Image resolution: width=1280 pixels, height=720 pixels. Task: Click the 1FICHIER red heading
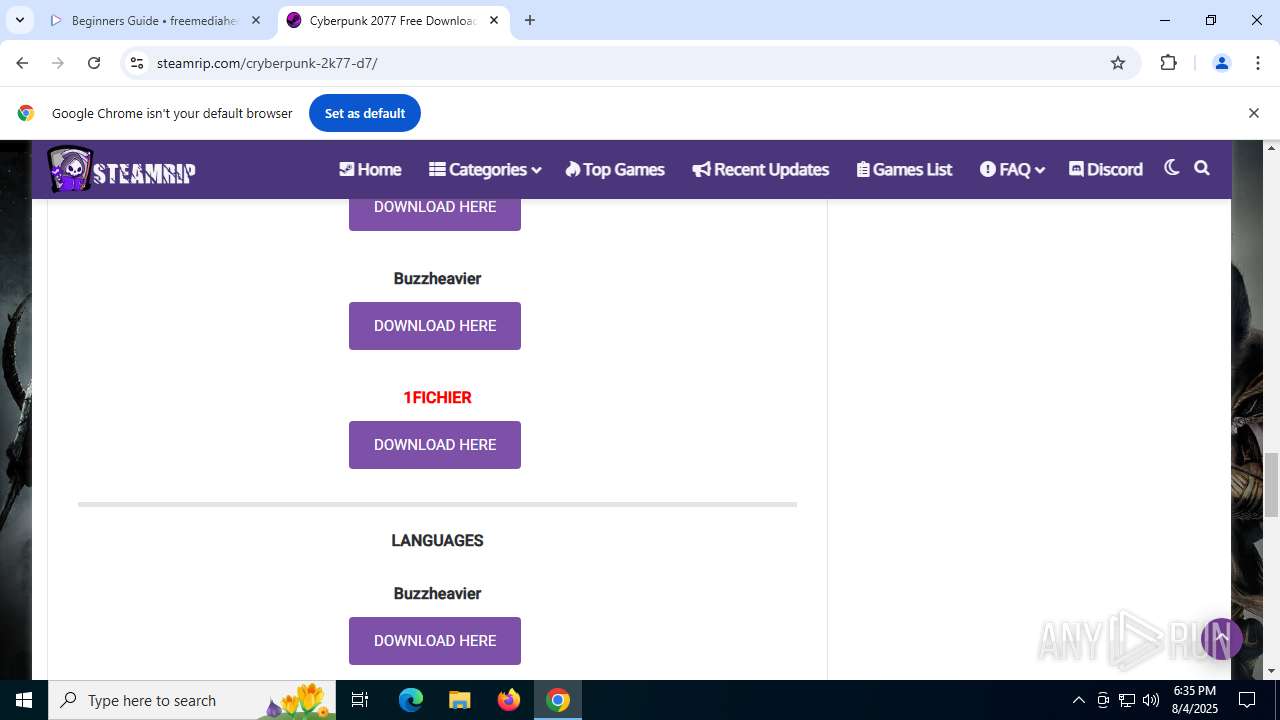(437, 397)
